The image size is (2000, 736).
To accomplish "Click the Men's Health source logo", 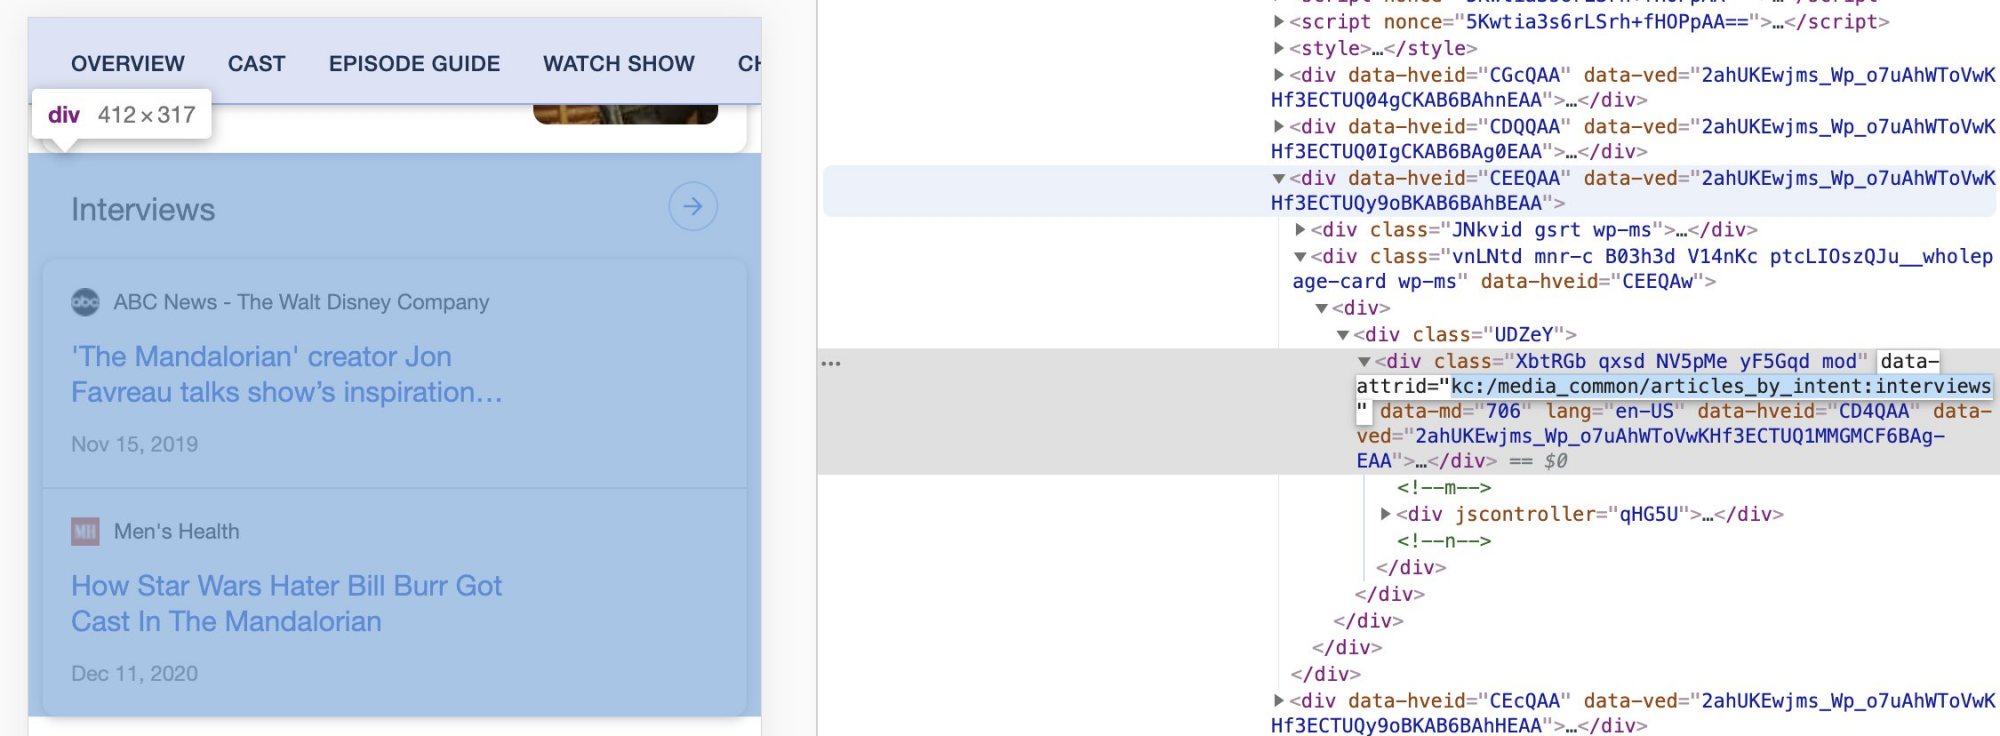I will pyautogui.click(x=85, y=531).
